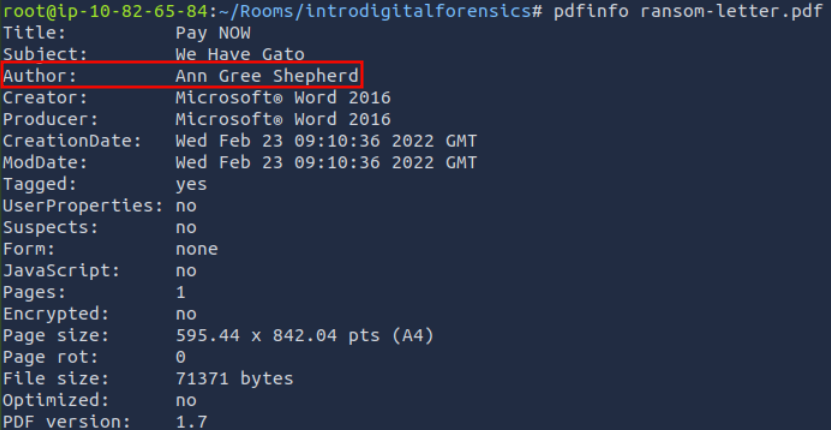Click the ModDate timestamp value
The height and width of the screenshot is (430, 831).
325,162
